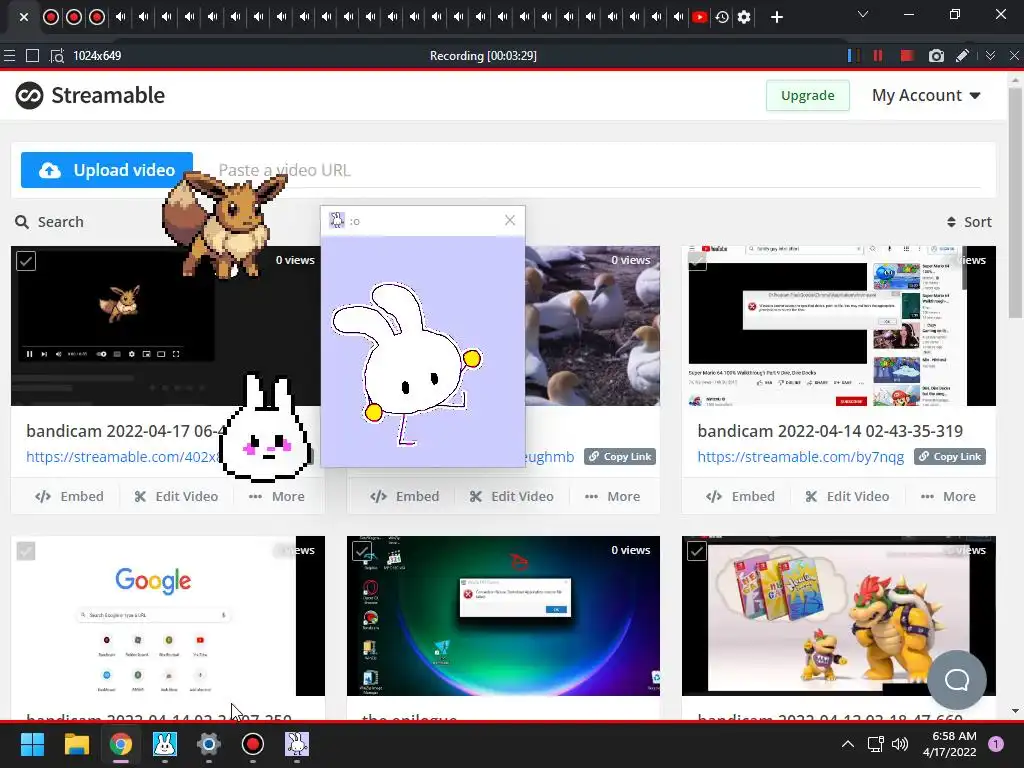Open the Bandicam hamburger menu
Image resolution: width=1024 pixels, height=768 pixels.
coord(9,56)
